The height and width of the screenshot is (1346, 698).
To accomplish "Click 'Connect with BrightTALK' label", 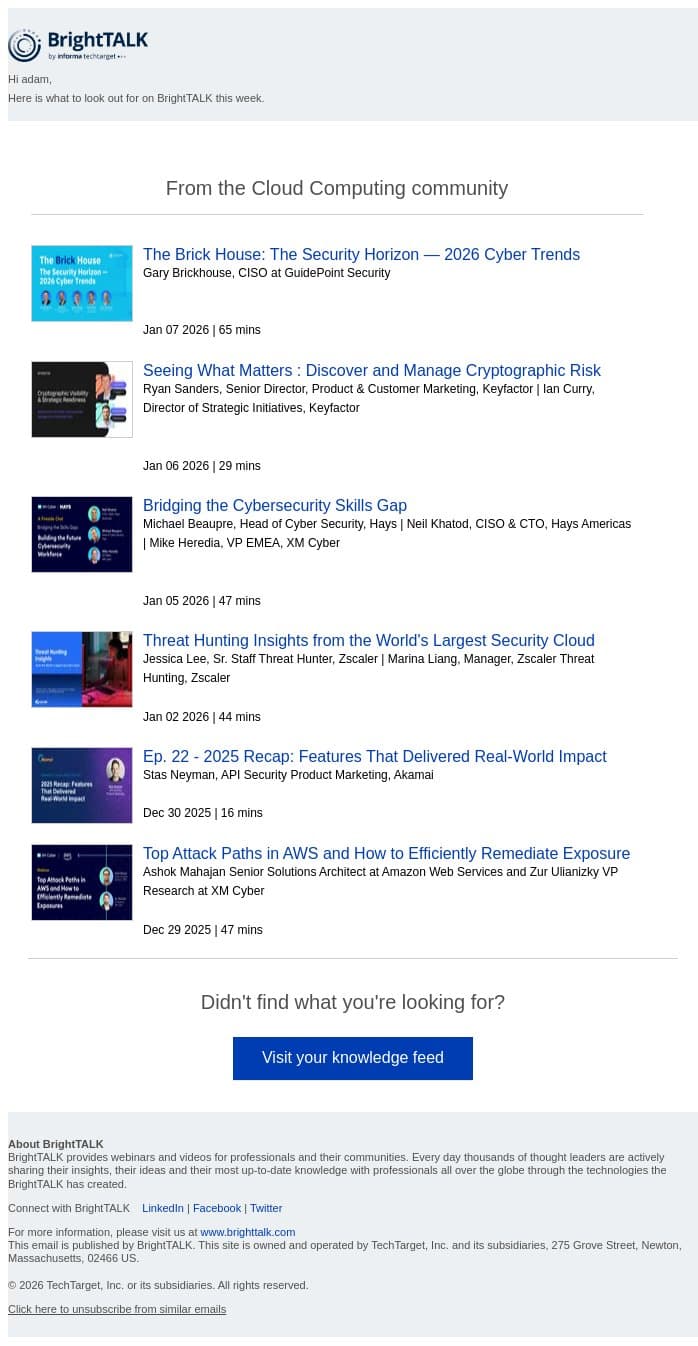I will pos(69,1208).
